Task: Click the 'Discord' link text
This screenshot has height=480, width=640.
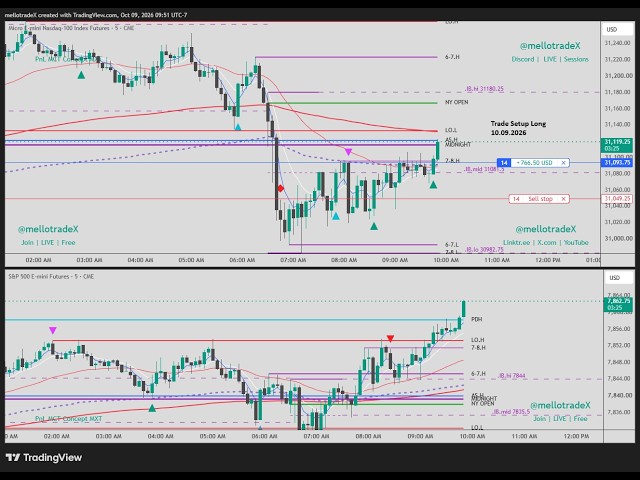Action: (x=523, y=59)
